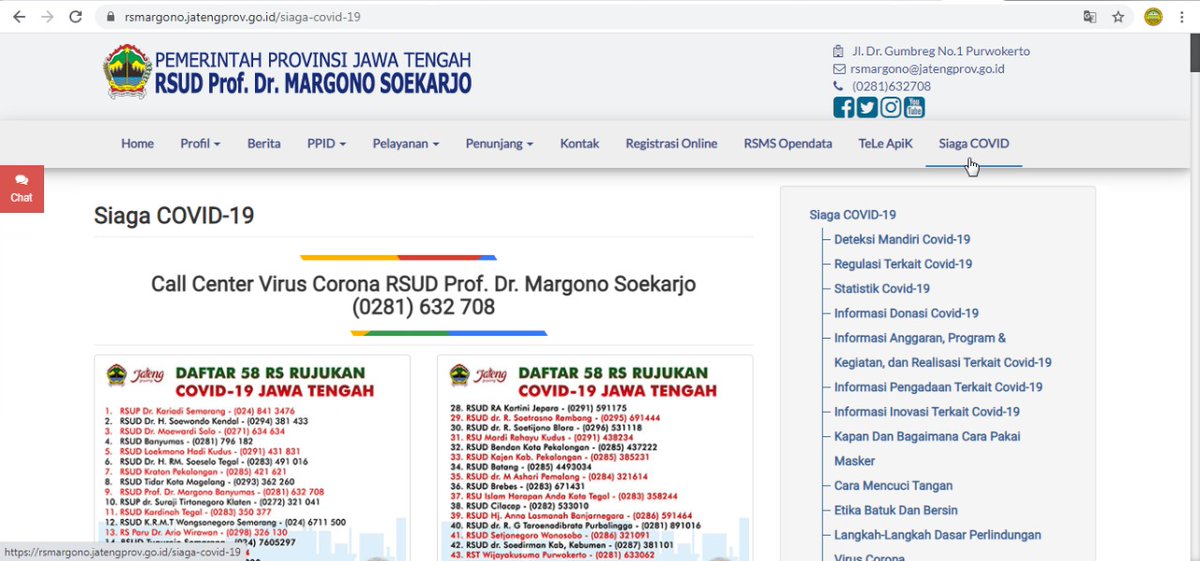The image size is (1200, 561).
Task: Click the padlock site info icon
Action: (110, 17)
